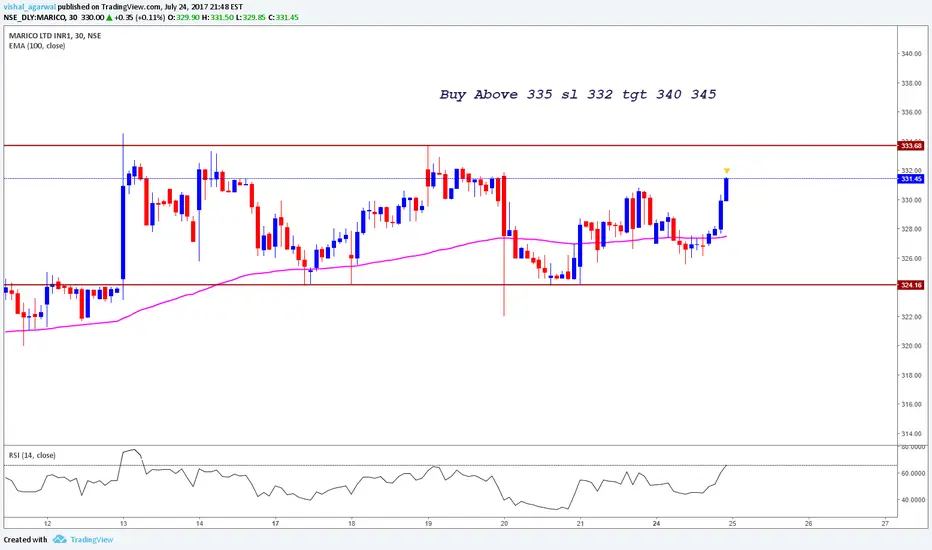932x550 pixels.
Task: Click the 314.00 price axis label
Action: tap(911, 433)
